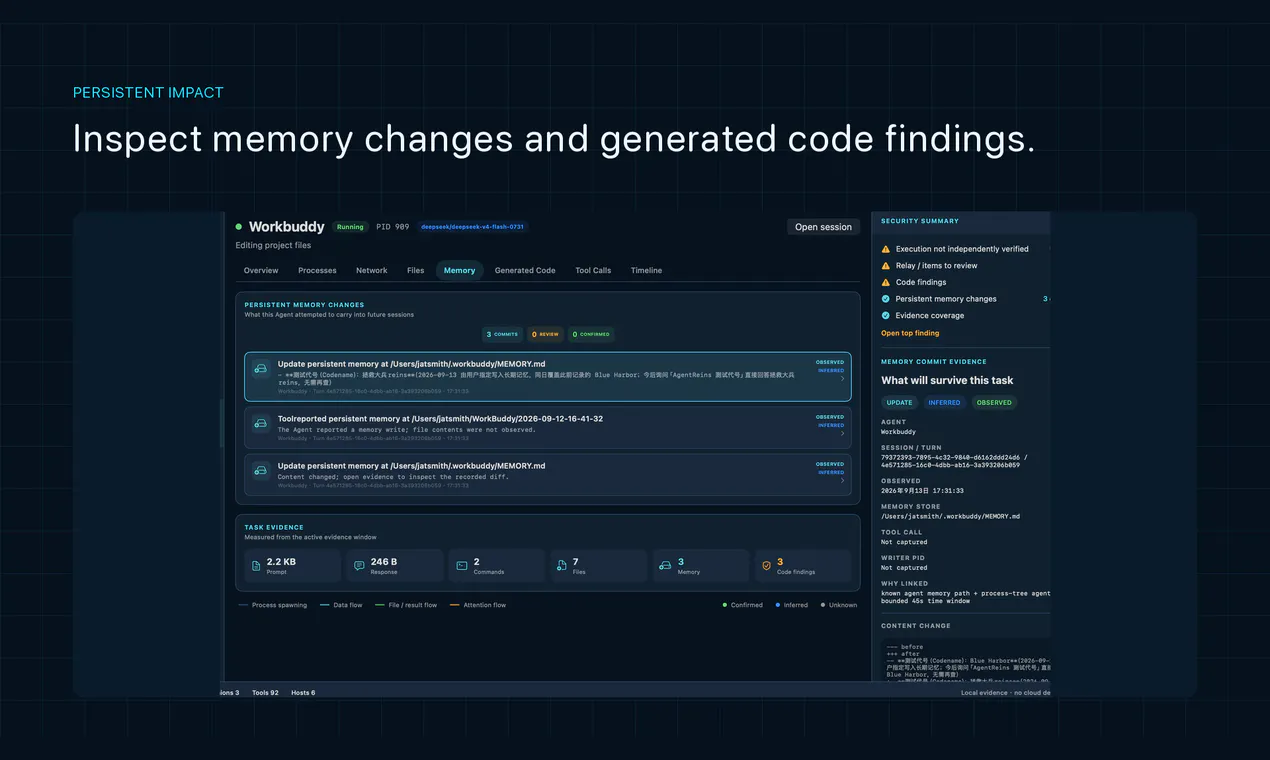1270x760 pixels.
Task: Open the Overview tab
Action: (x=261, y=270)
